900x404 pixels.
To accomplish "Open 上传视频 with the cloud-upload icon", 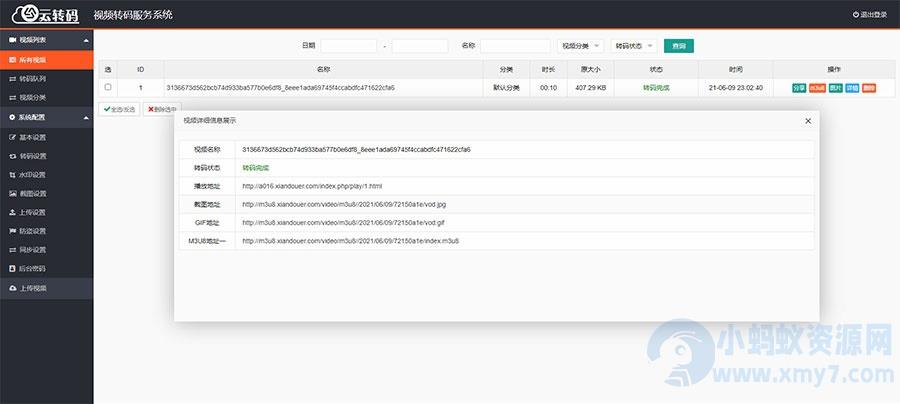I will (46, 289).
